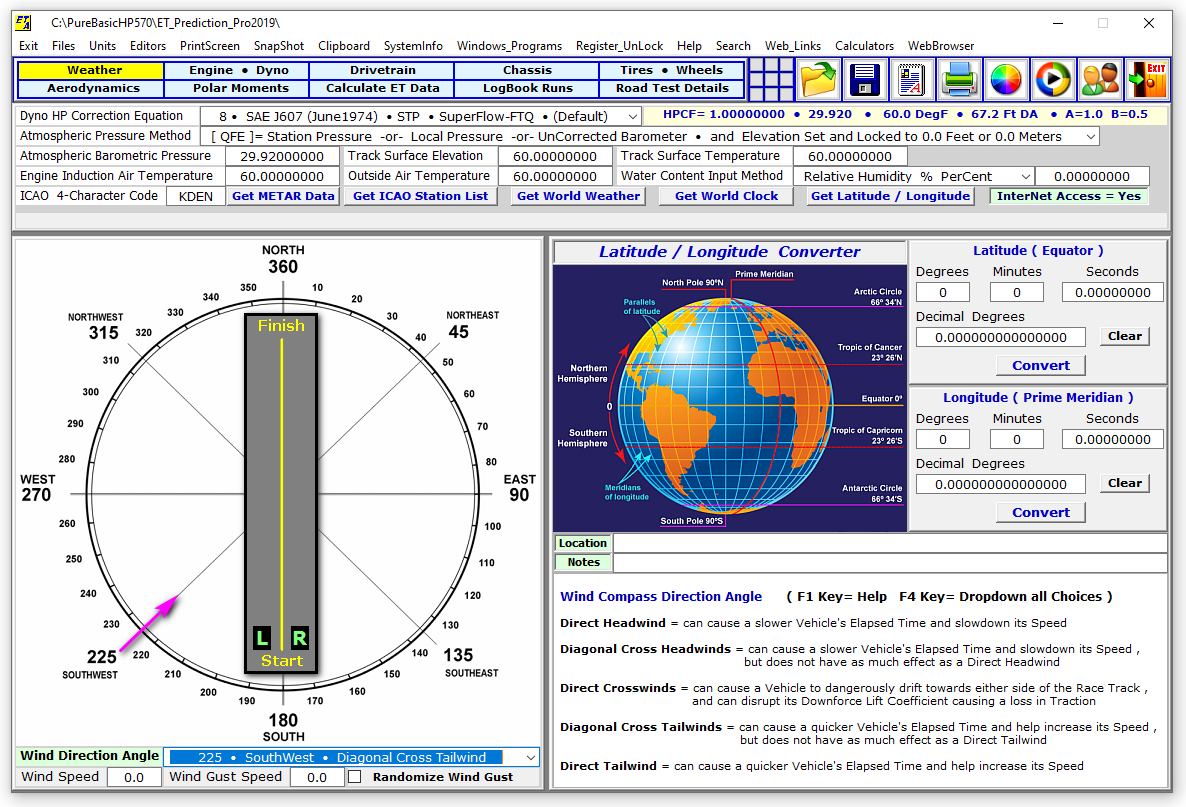Click the Exit menu item
1186x807 pixels.
[28, 45]
